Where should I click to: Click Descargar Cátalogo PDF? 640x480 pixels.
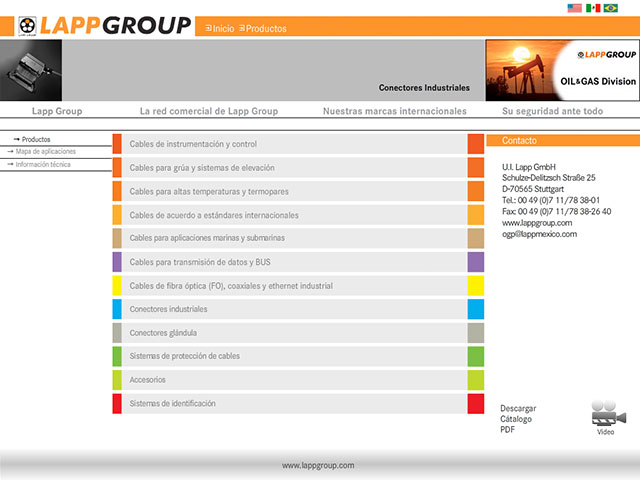pyautogui.click(x=518, y=419)
